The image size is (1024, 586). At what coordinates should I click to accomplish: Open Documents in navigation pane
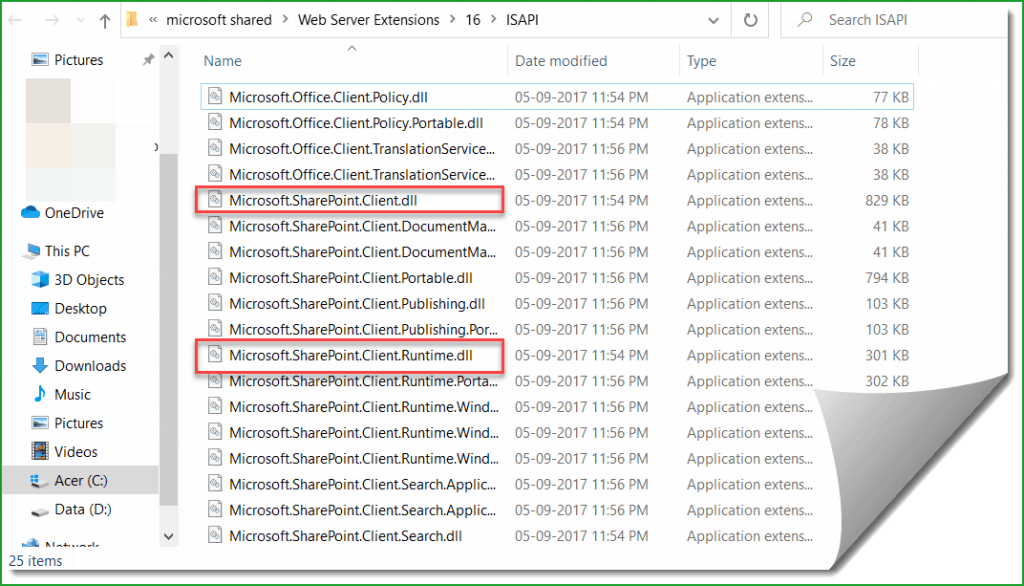(x=90, y=337)
